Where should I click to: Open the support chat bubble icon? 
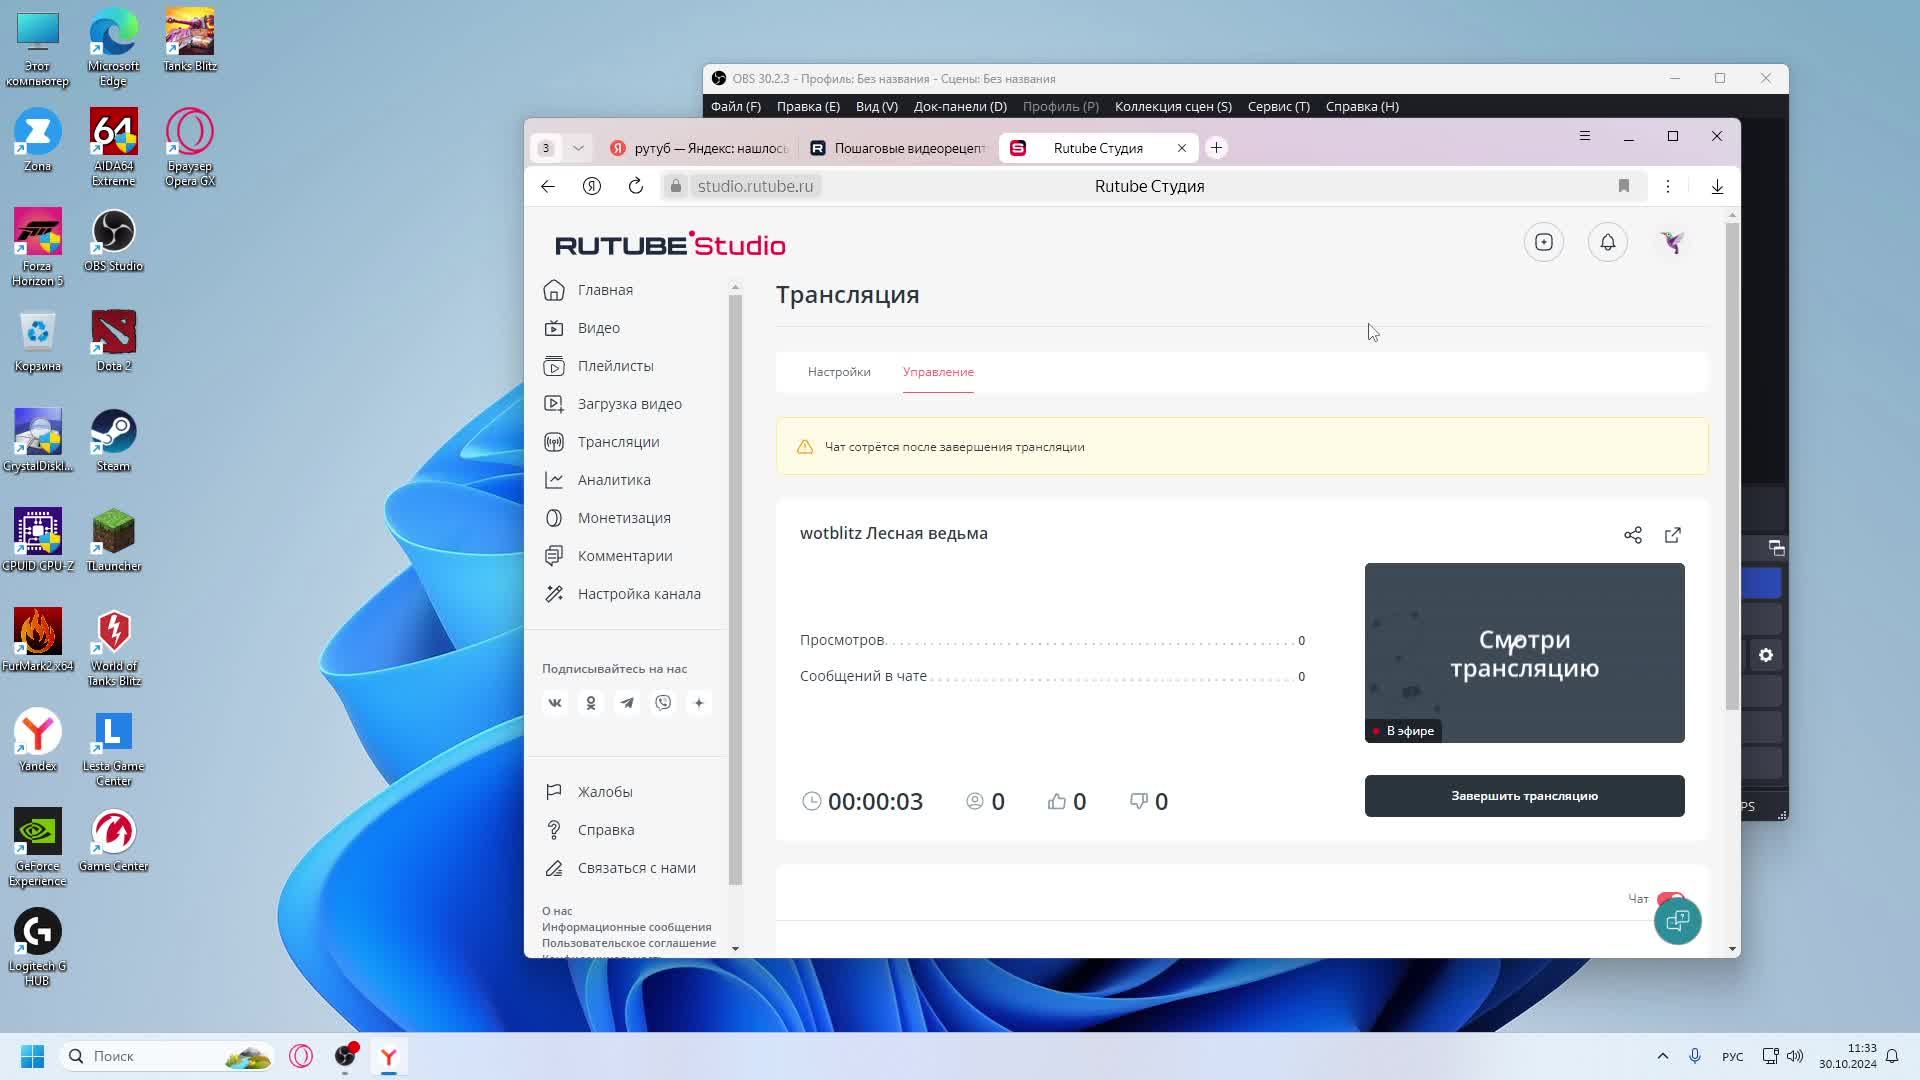[x=1678, y=921]
